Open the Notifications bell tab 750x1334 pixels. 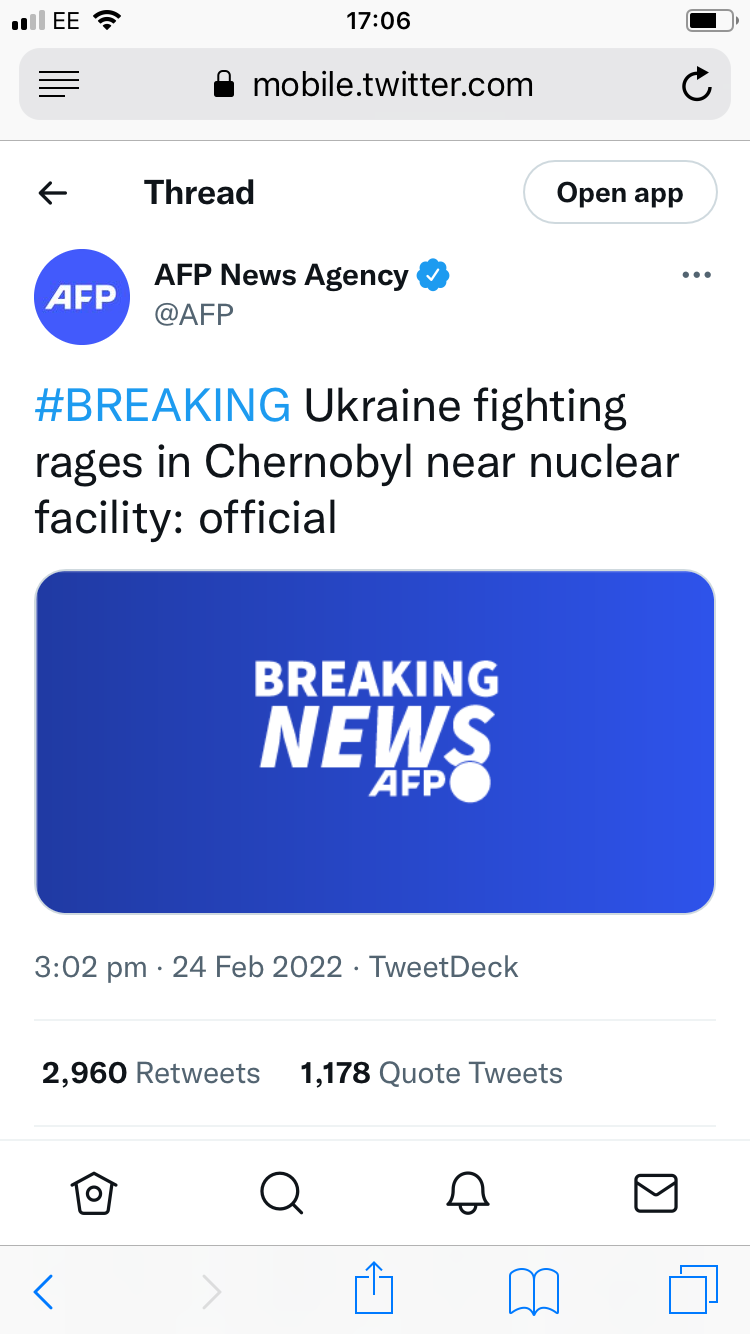[x=469, y=1192]
